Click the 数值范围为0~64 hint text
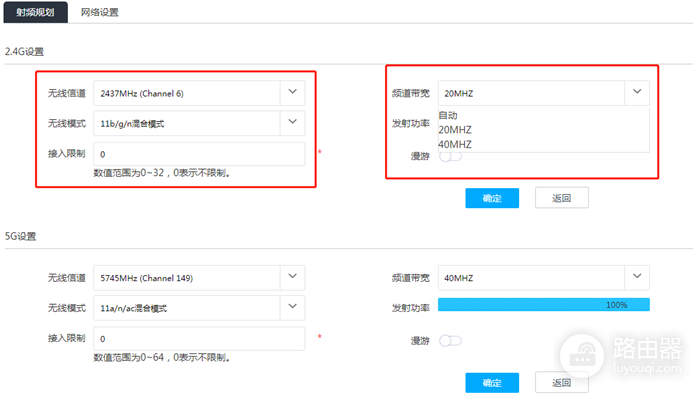Image resolution: width=700 pixels, height=396 pixels. [162, 358]
